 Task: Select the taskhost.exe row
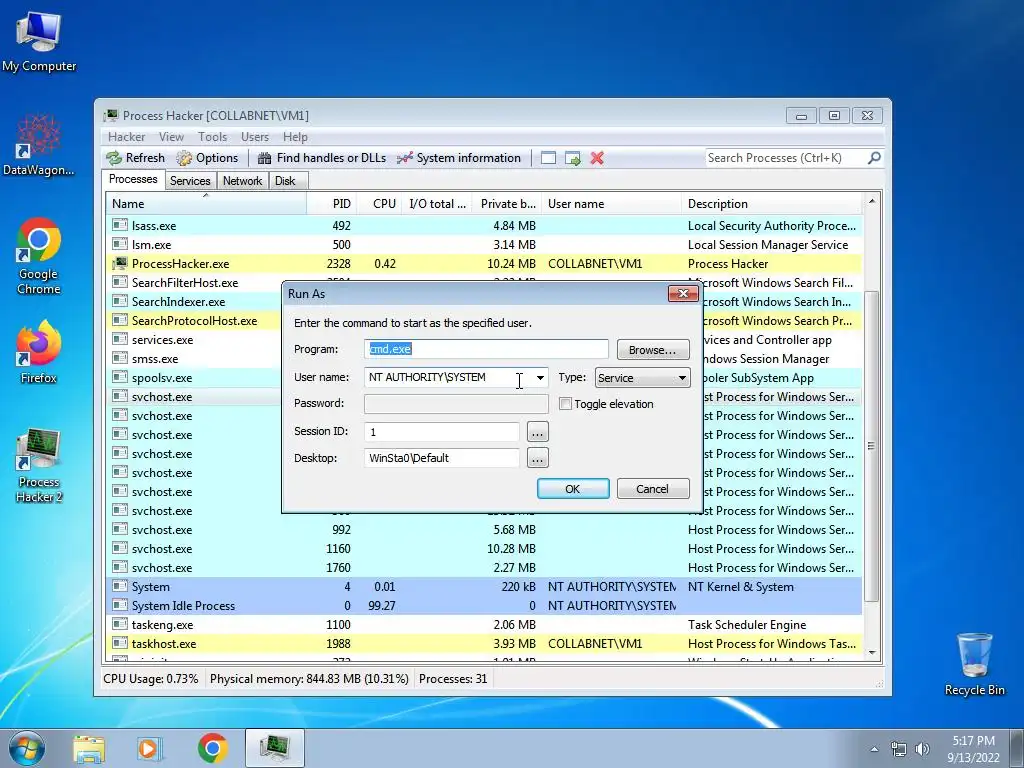[484, 644]
